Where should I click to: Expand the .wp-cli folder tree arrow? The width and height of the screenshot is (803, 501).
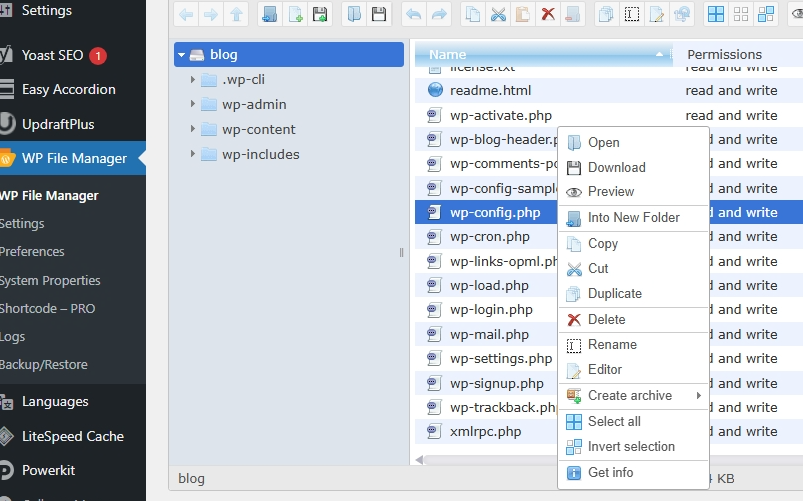[193, 79]
